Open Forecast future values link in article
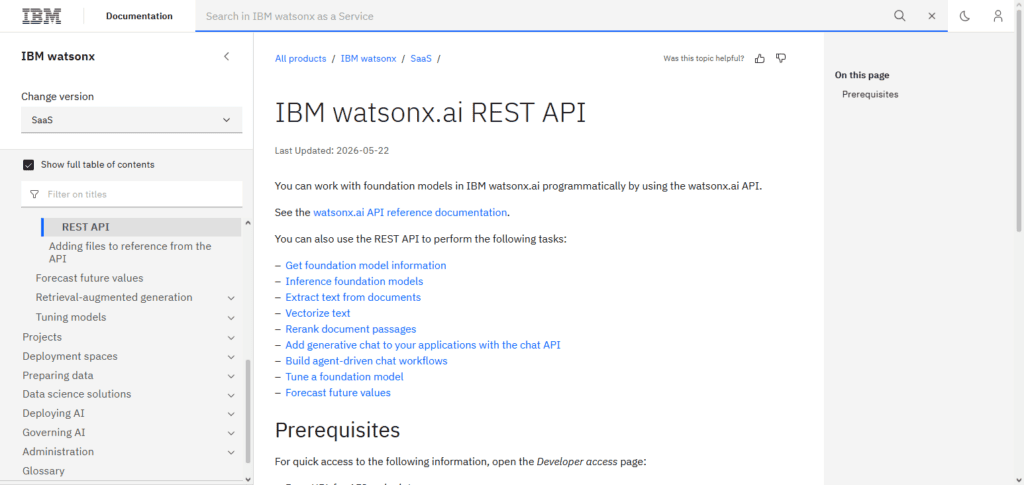The width and height of the screenshot is (1024, 485). [338, 393]
